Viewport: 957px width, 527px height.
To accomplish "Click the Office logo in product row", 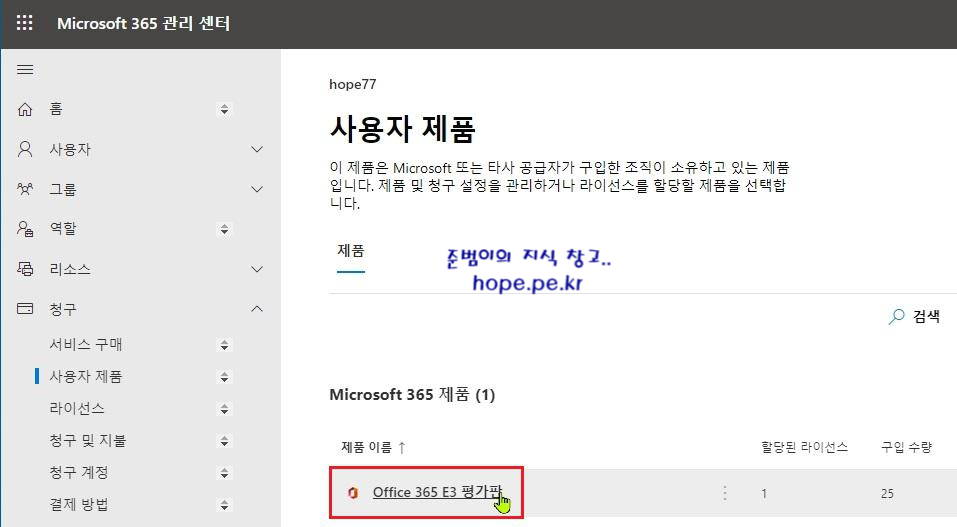I will coord(352,493).
